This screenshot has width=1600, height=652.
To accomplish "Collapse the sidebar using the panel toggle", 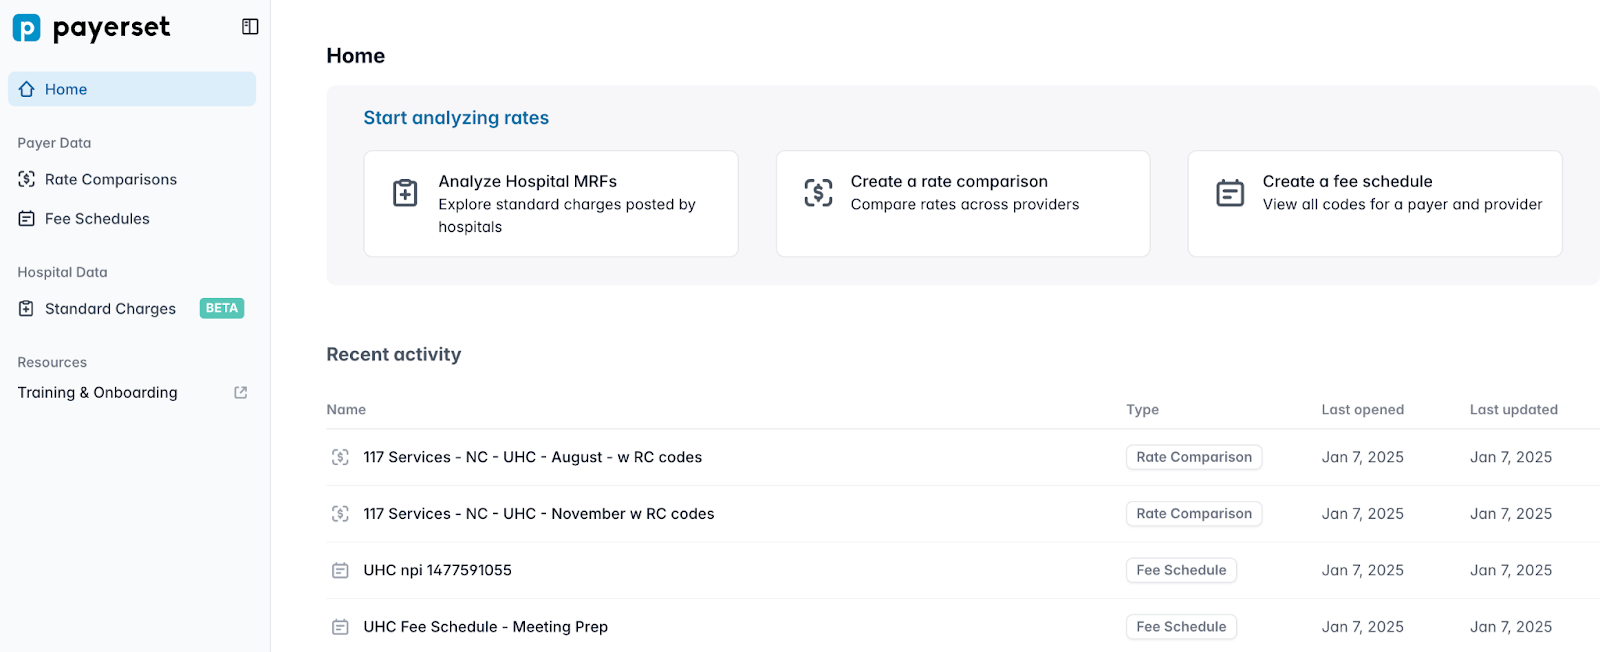I will click(250, 27).
